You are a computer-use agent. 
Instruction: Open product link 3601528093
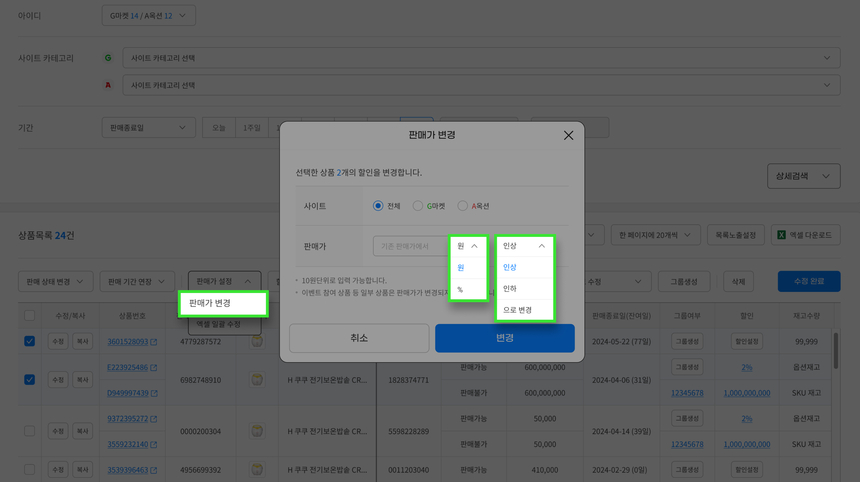[128, 342]
